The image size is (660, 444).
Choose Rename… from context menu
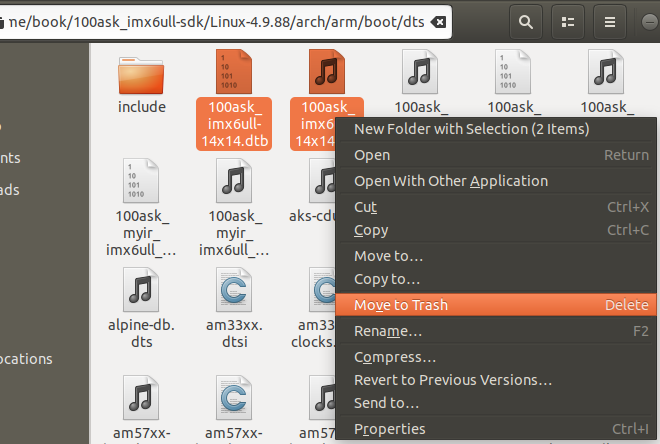pos(496,331)
